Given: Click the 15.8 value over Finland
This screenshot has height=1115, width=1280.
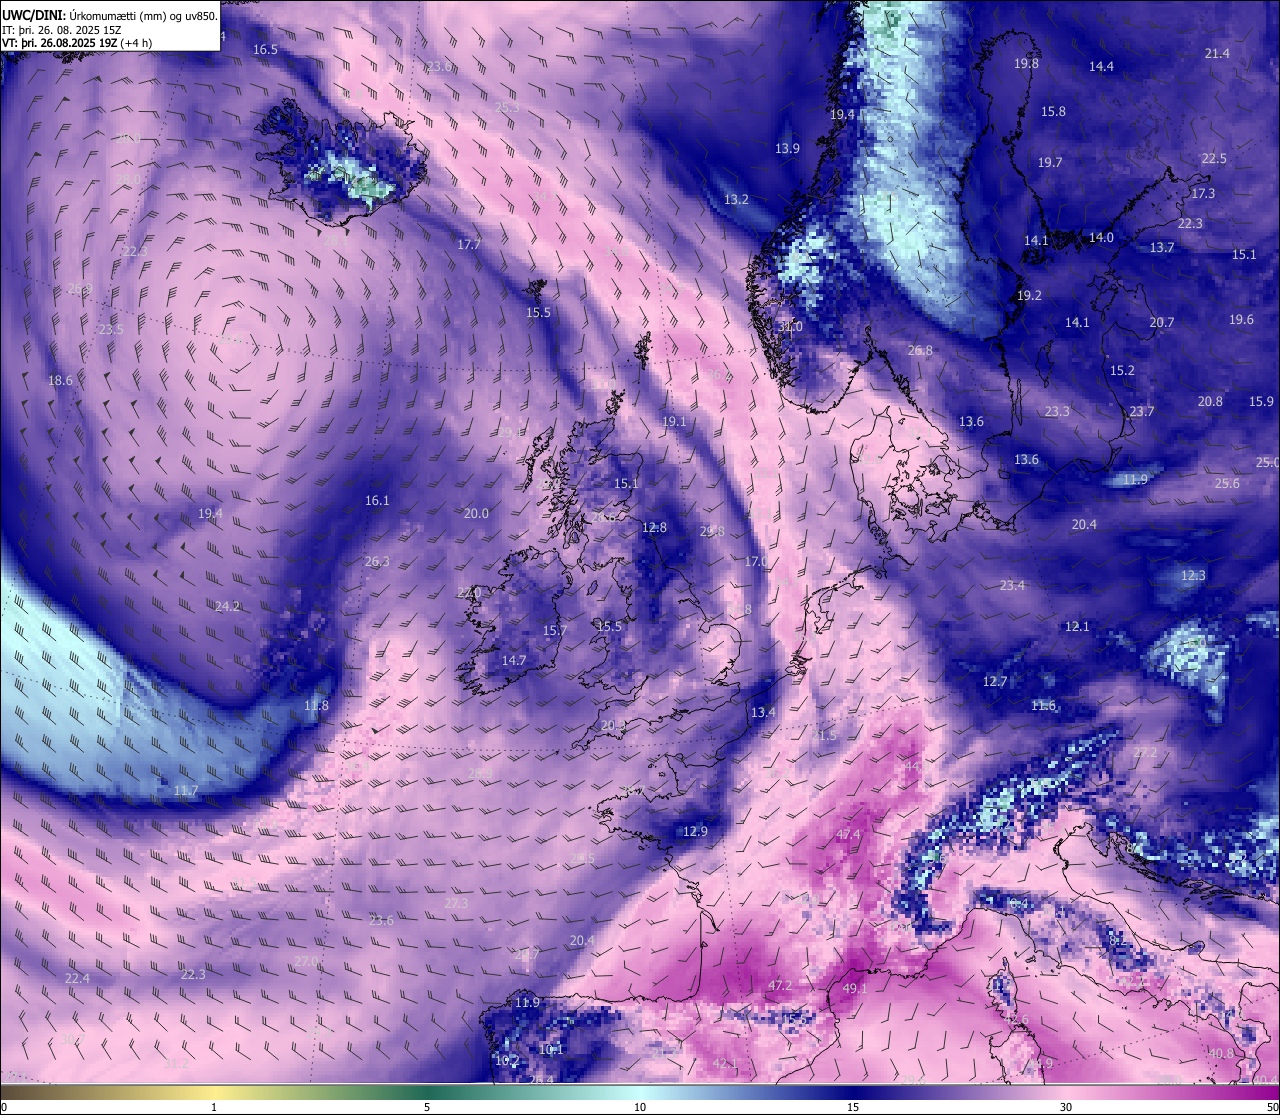Looking at the screenshot, I should (1053, 112).
